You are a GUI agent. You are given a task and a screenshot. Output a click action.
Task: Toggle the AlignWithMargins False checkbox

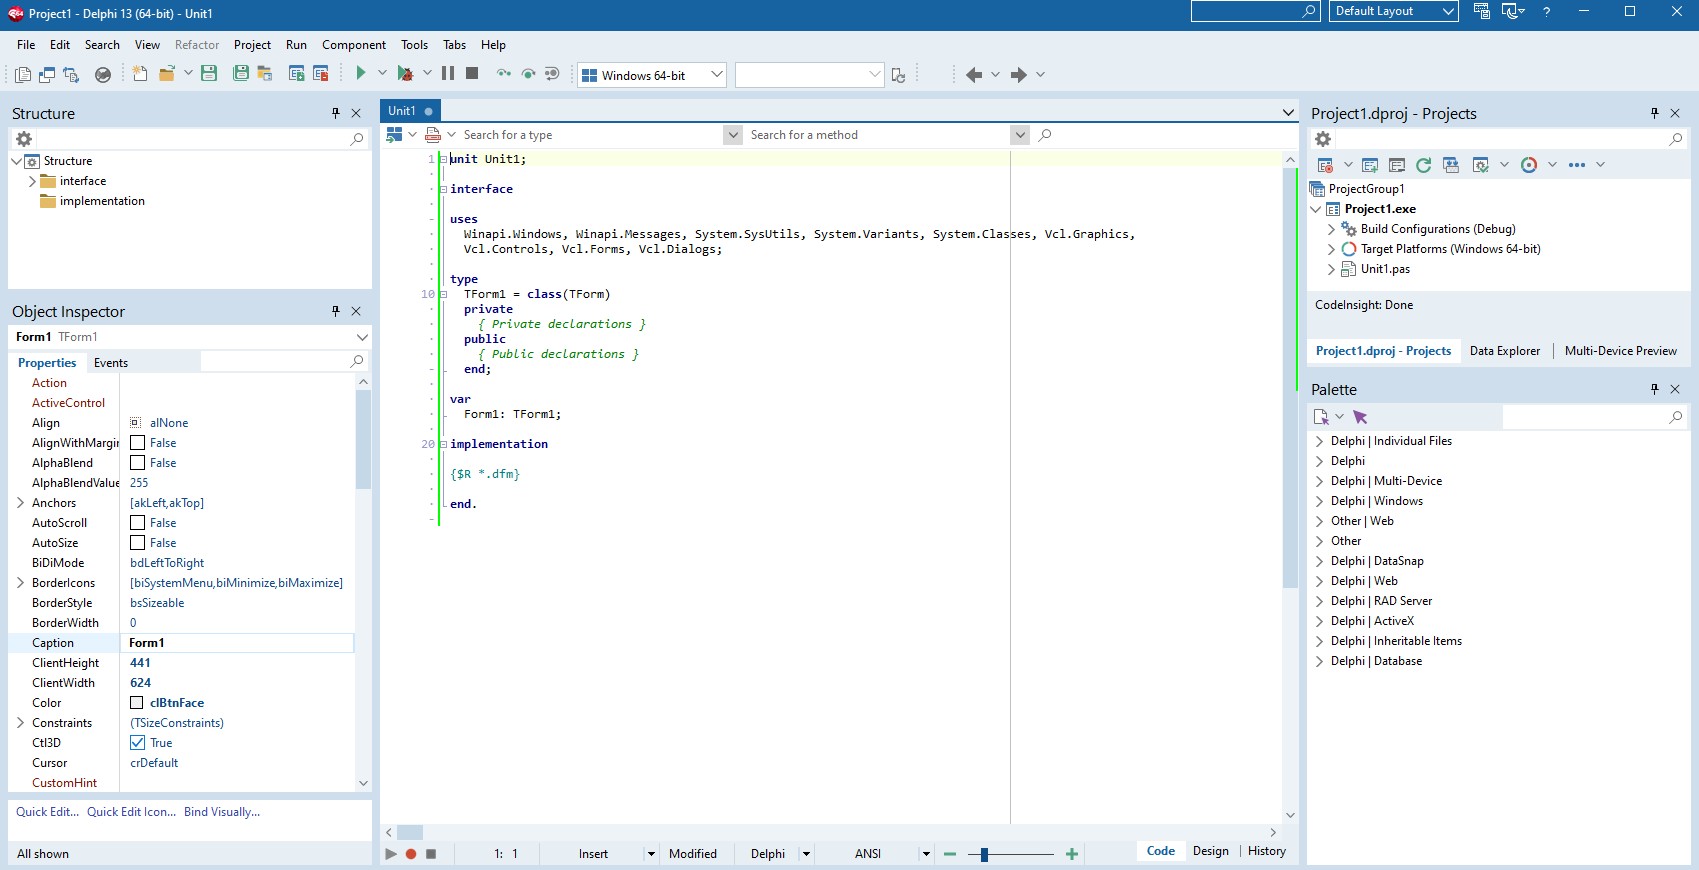click(x=138, y=443)
